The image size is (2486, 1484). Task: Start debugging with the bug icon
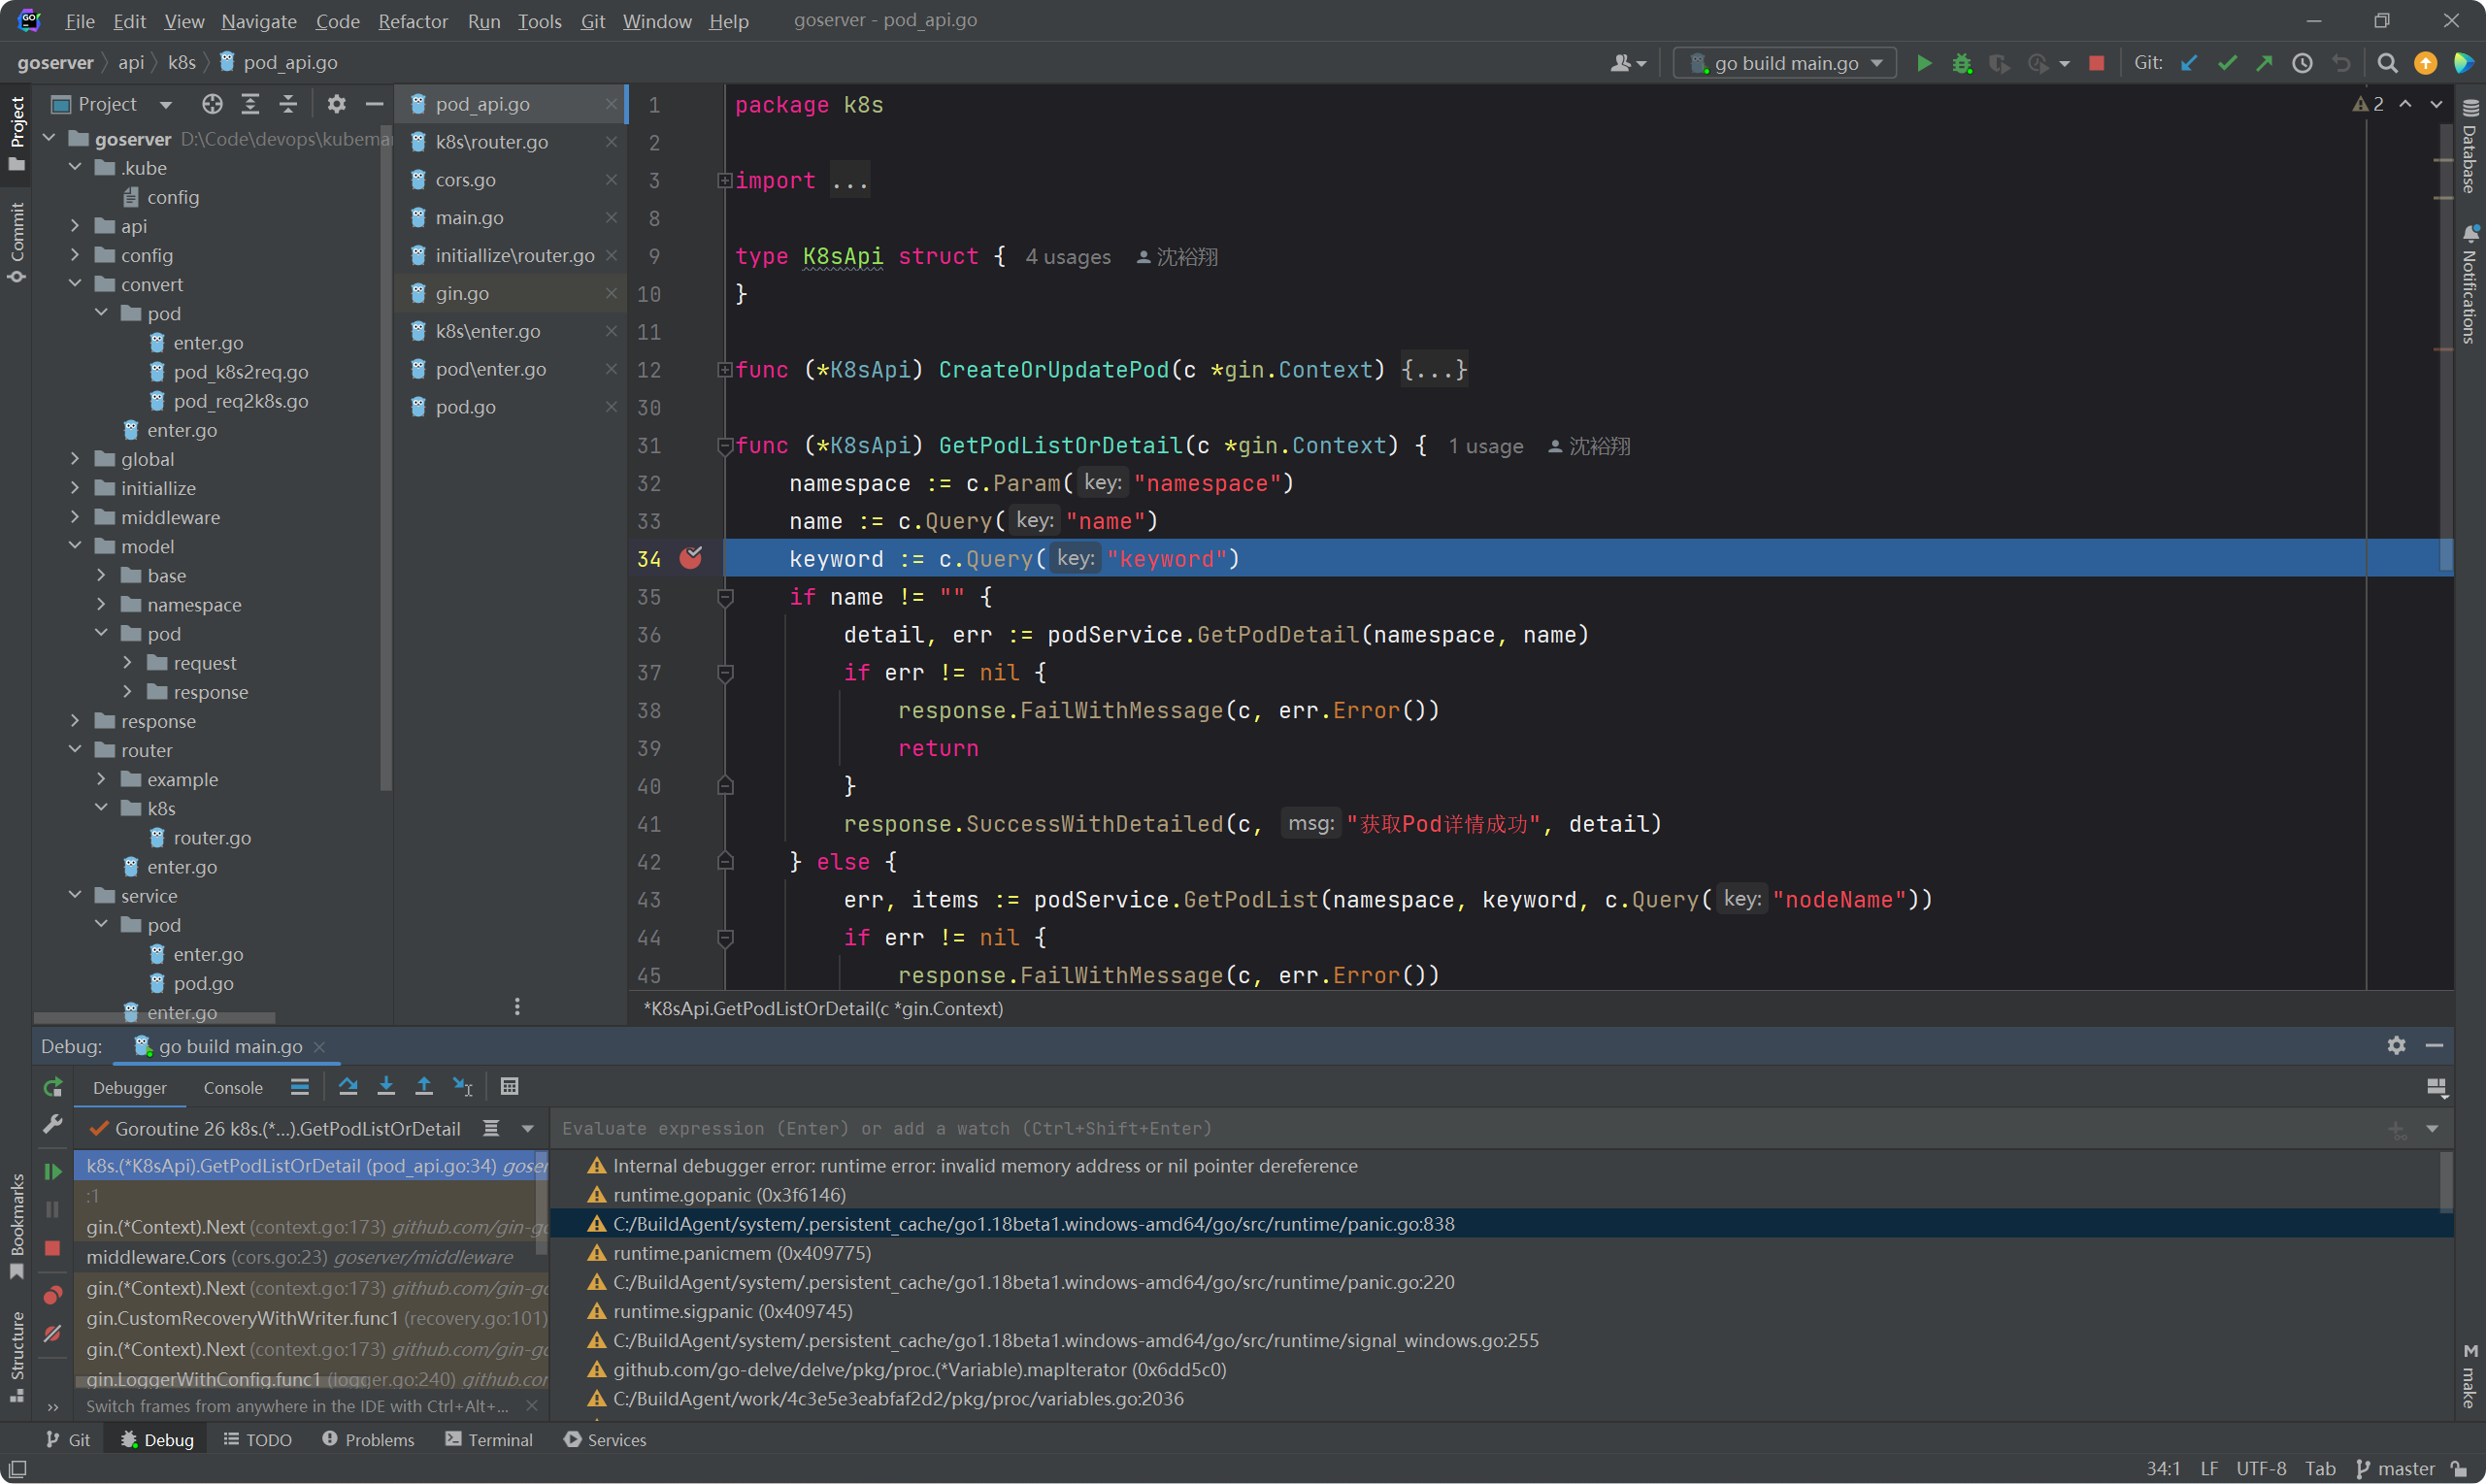(x=1961, y=63)
